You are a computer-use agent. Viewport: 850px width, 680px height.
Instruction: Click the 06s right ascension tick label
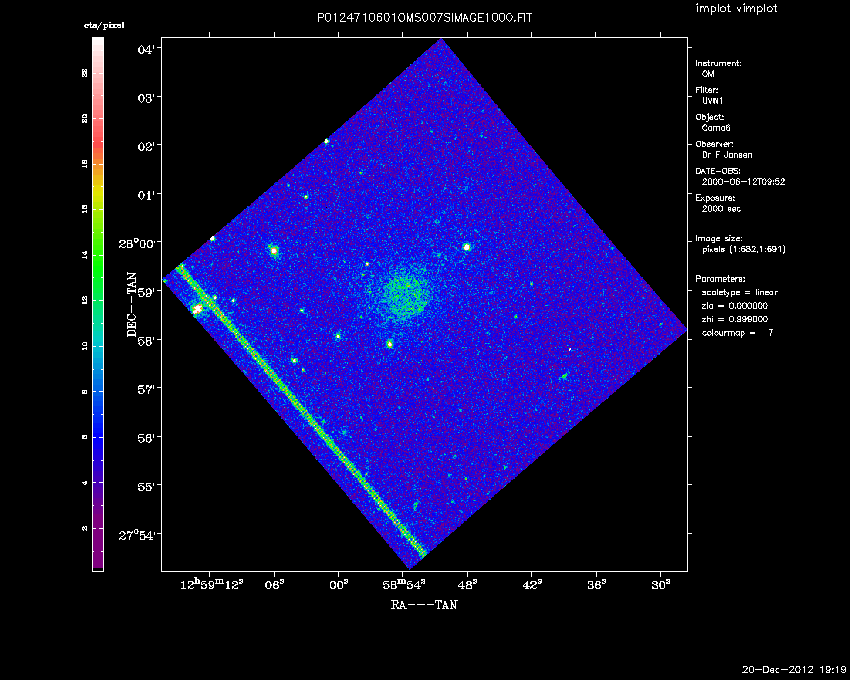[x=274, y=585]
